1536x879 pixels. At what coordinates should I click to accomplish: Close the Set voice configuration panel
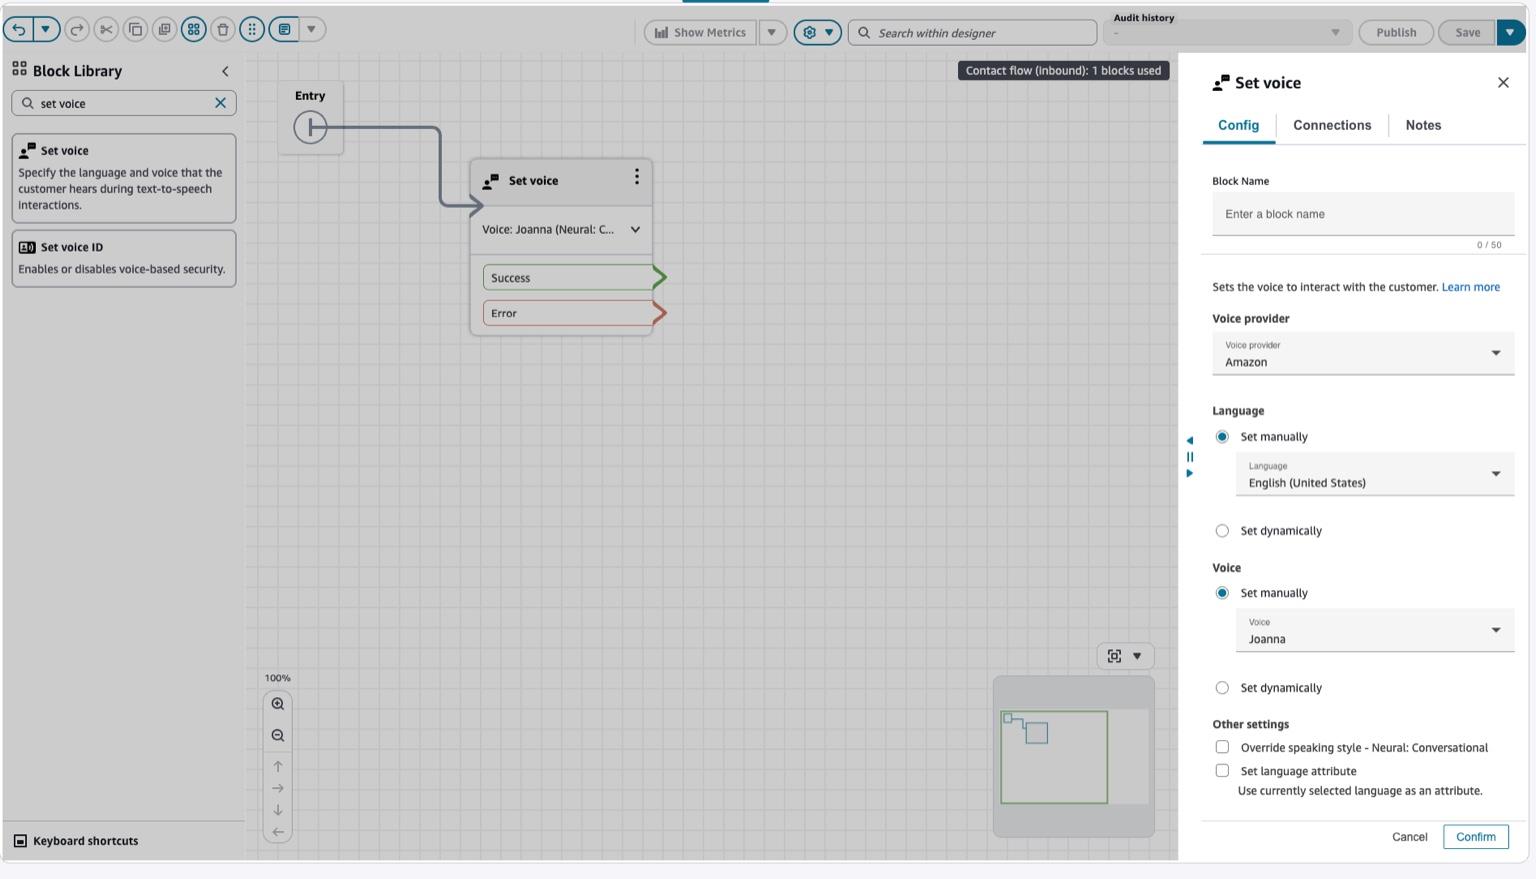coord(1503,83)
